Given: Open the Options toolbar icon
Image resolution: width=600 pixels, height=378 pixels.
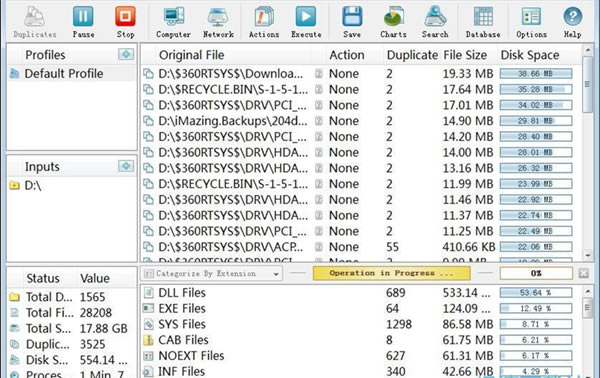Looking at the screenshot, I should 532,22.
